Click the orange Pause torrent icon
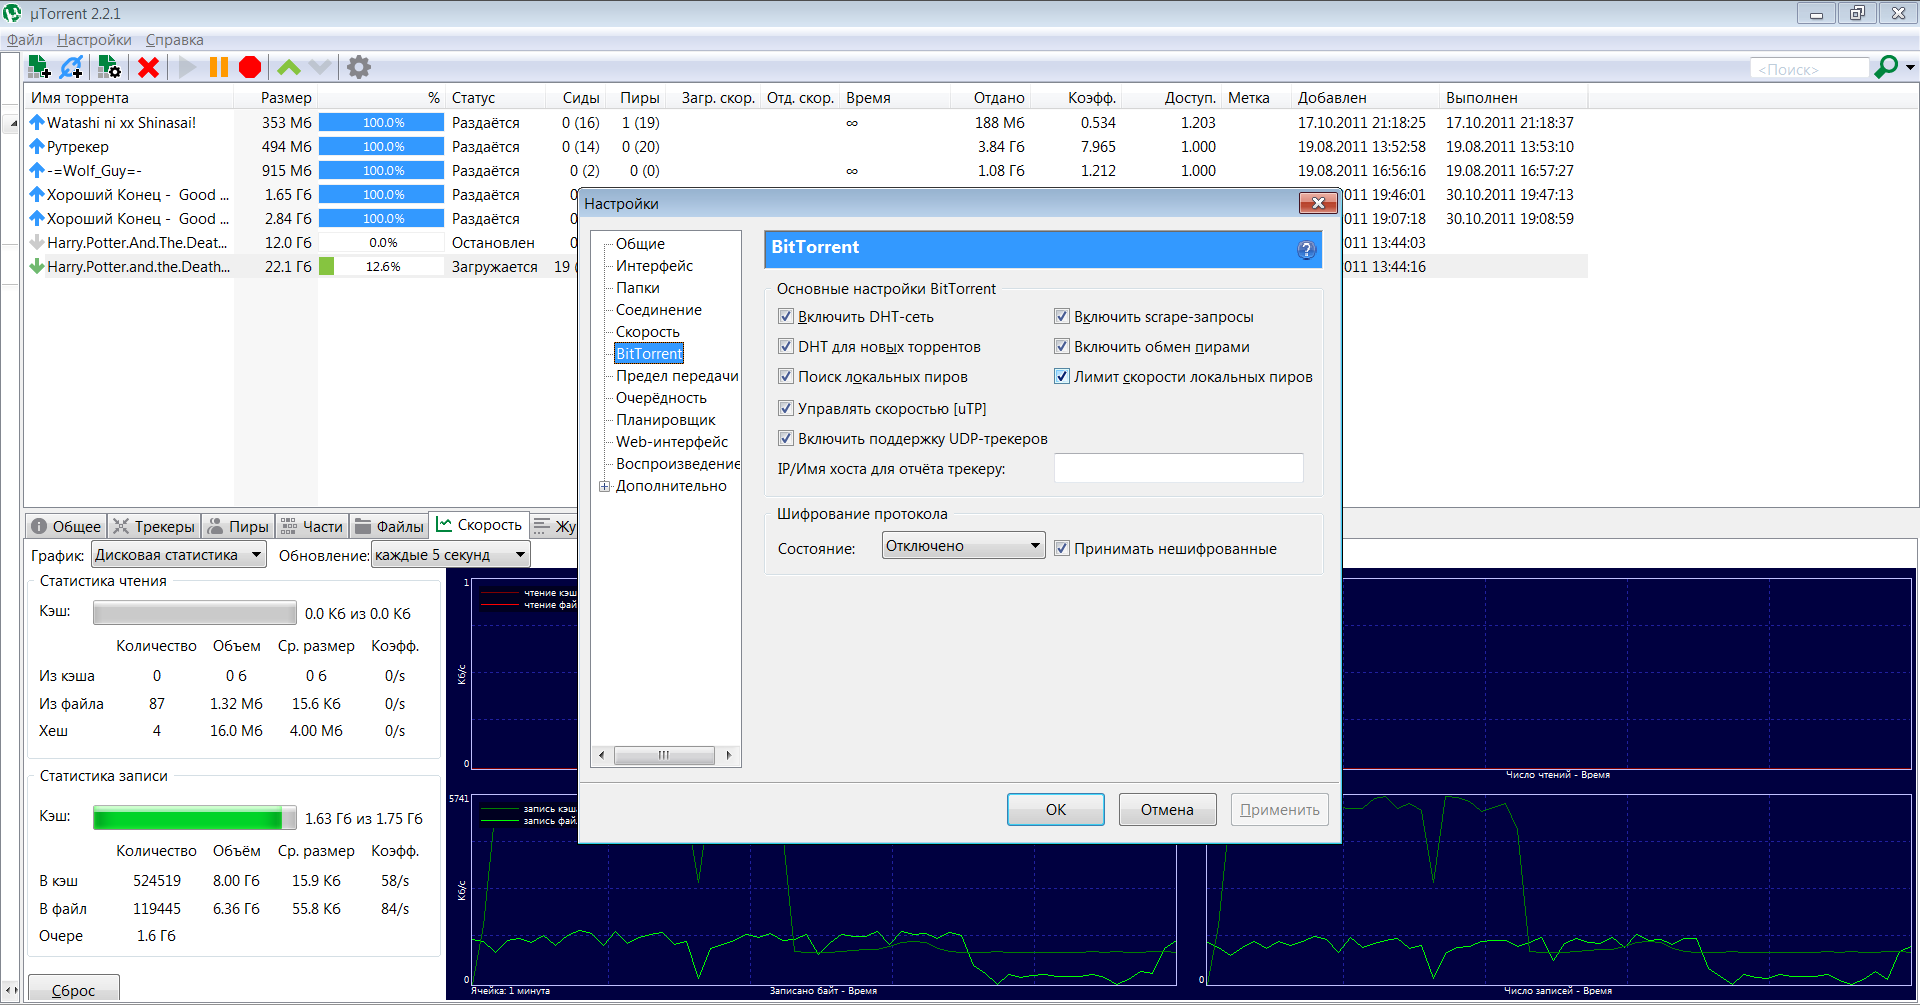 [x=218, y=67]
